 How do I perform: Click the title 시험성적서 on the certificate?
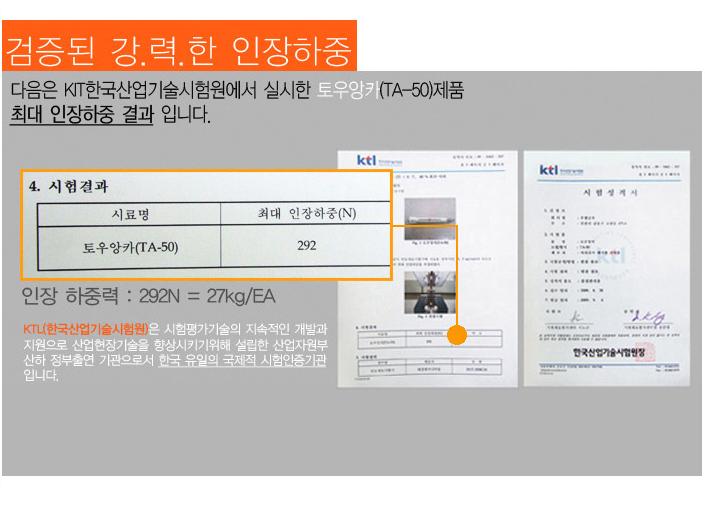[610, 192]
